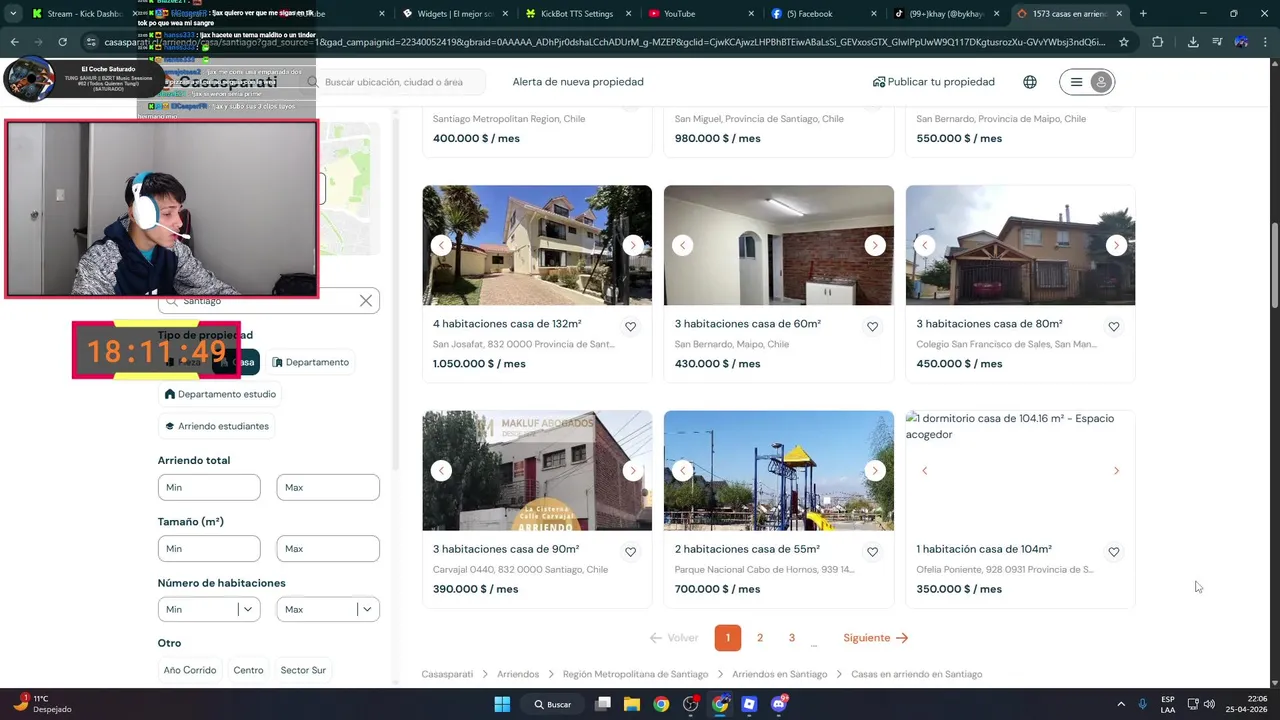Screen dimensions: 1280x720
Task: Open Arriendos en Santiago breadcrumb
Action: coord(780,674)
